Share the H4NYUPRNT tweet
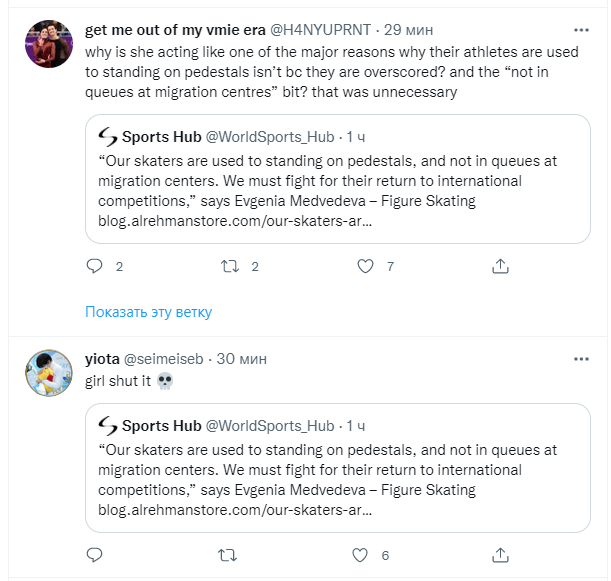This screenshot has width=611, height=581. click(x=500, y=267)
